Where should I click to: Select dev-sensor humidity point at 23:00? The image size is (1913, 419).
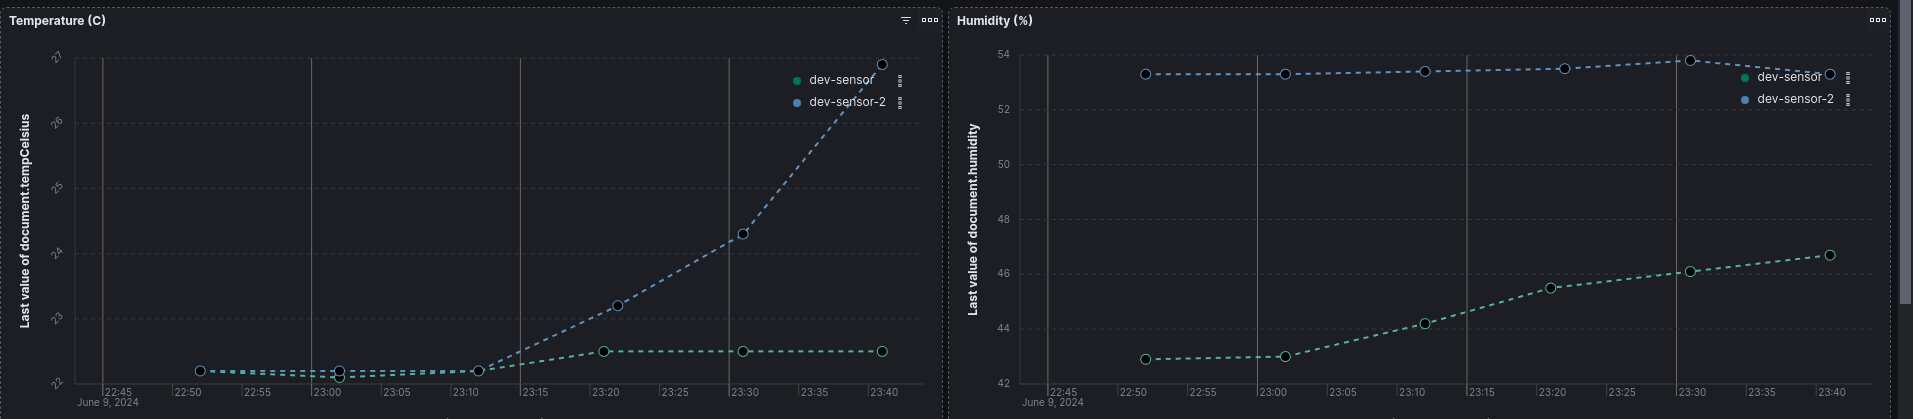tap(1285, 357)
